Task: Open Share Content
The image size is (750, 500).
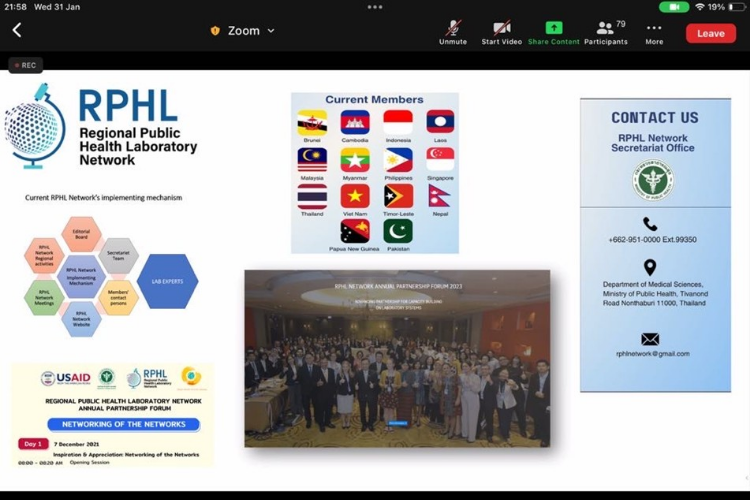Action: tap(553, 33)
